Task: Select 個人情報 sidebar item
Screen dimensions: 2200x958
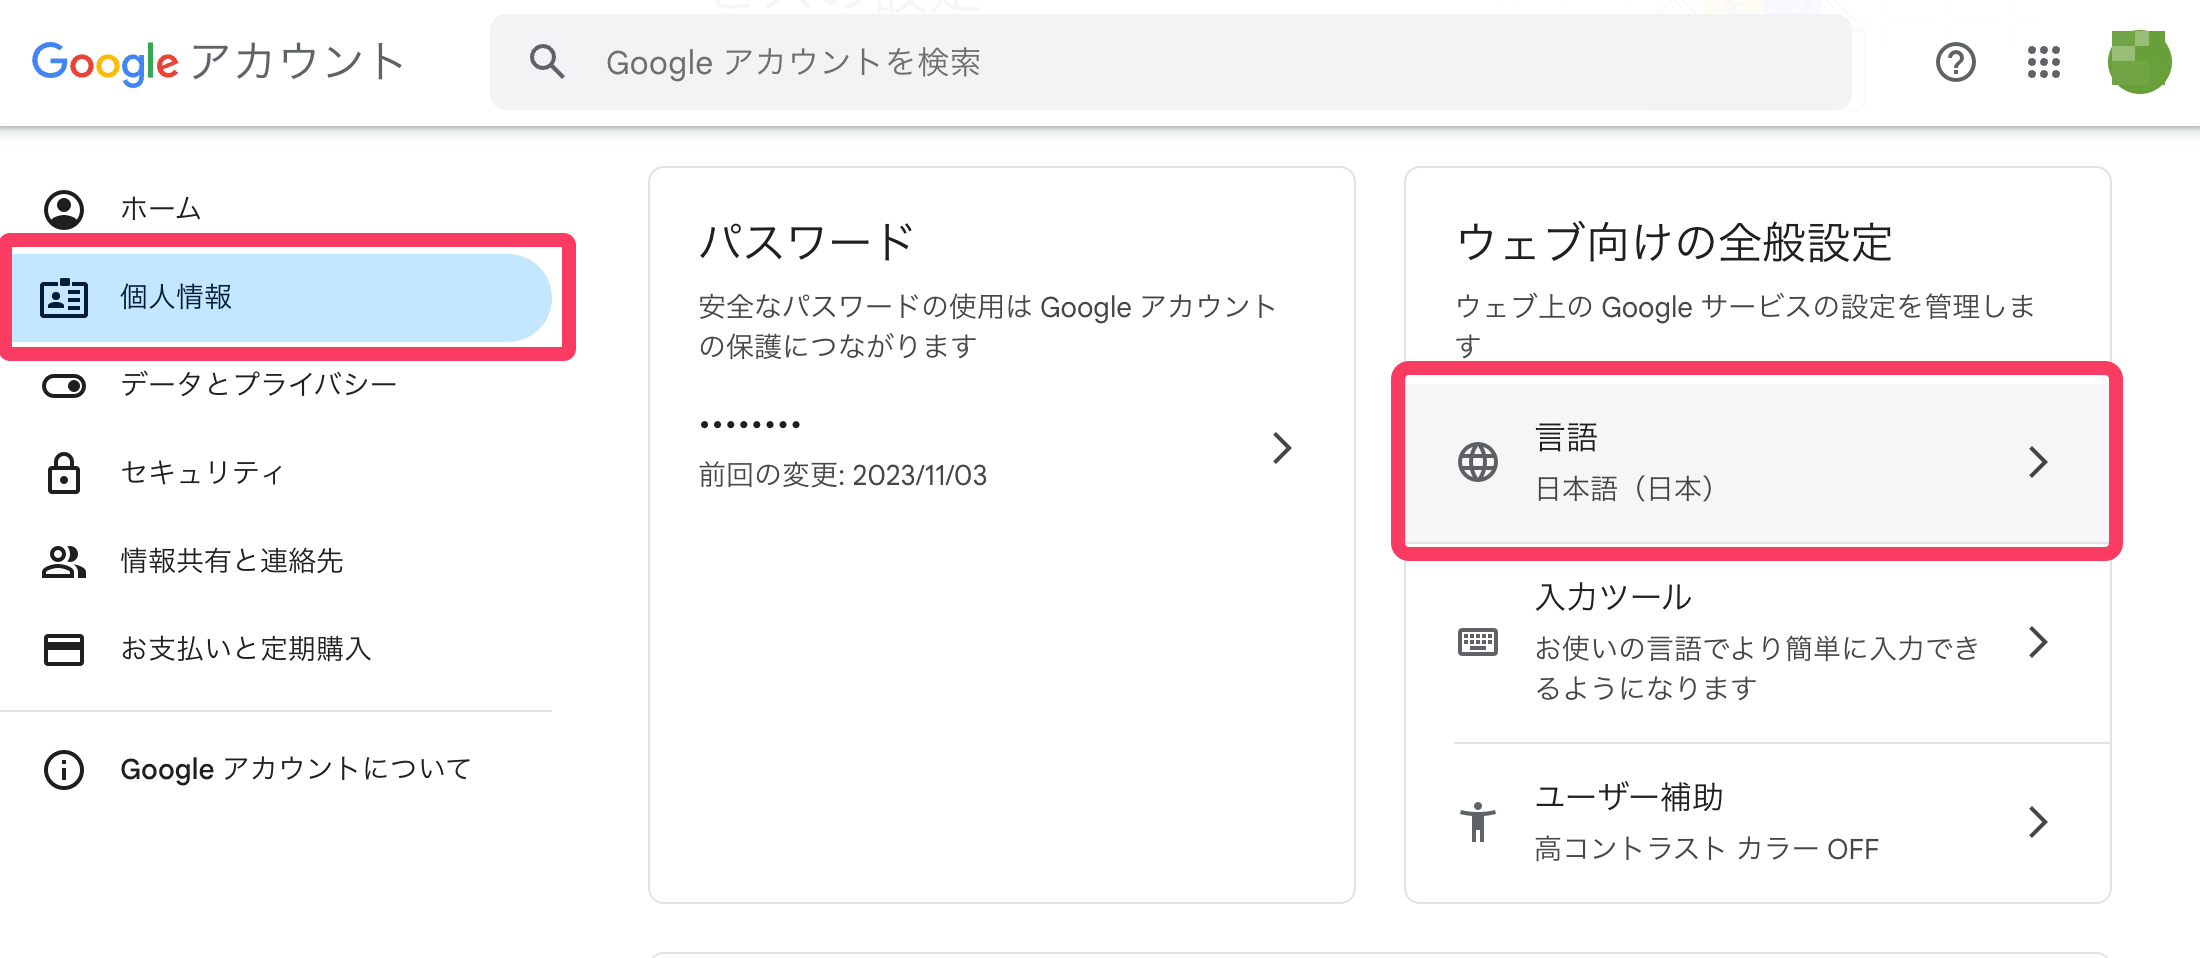Action: (x=176, y=297)
